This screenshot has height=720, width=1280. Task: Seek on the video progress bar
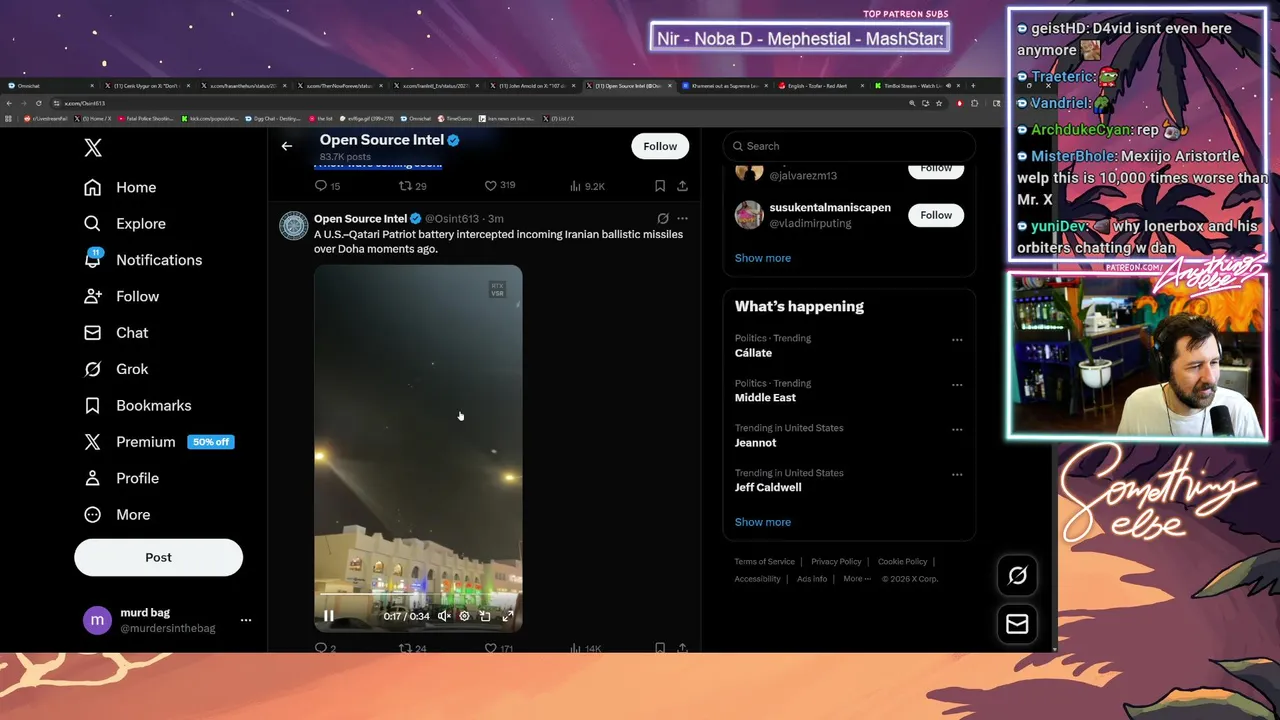coord(418,595)
